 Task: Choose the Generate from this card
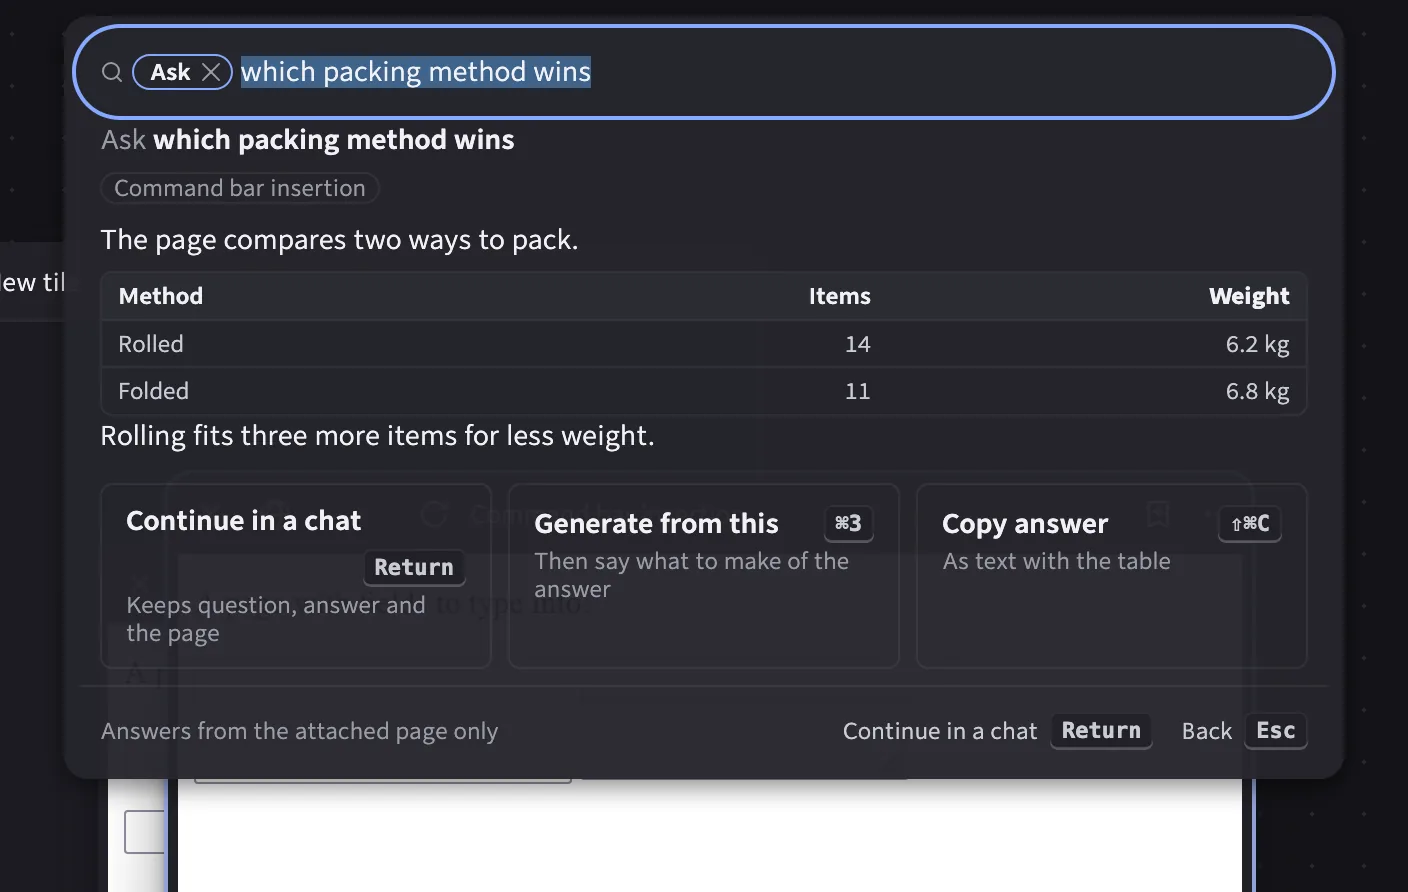coord(704,576)
